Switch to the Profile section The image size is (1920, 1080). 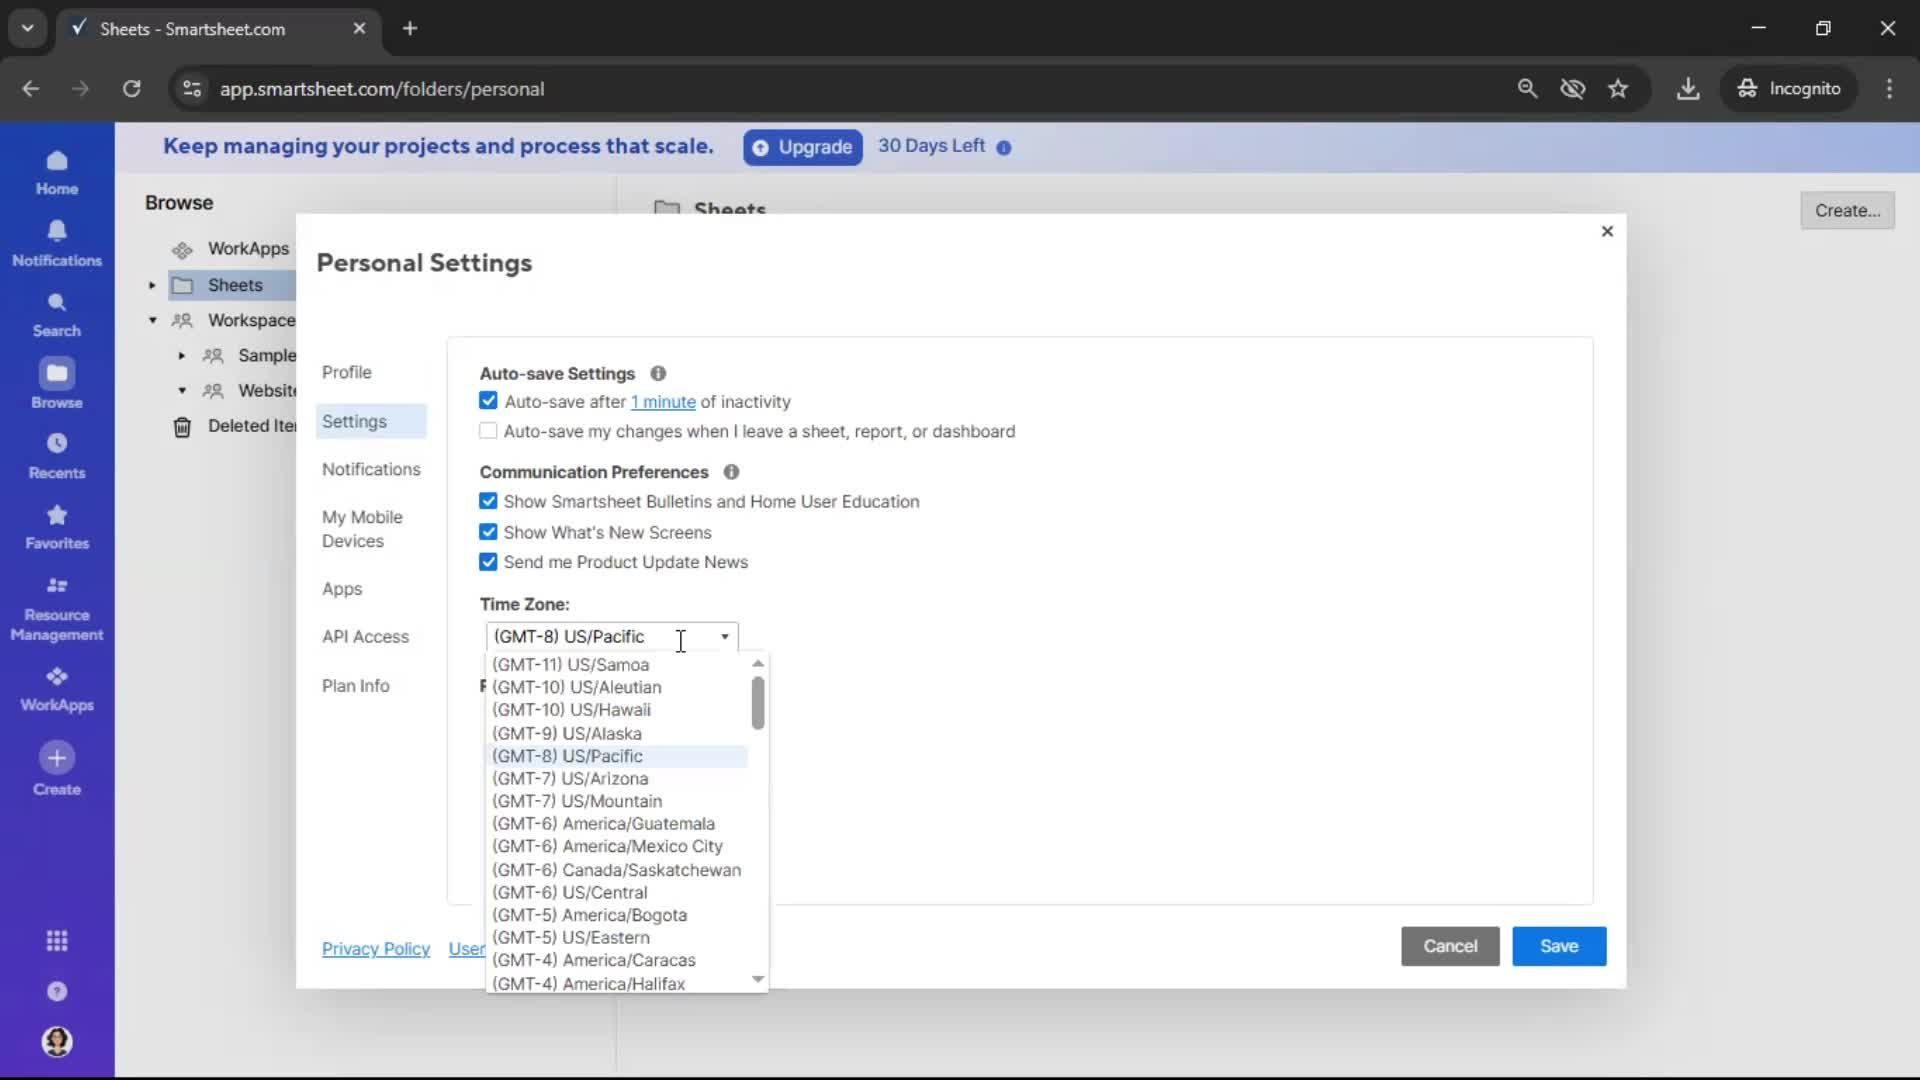tap(347, 371)
